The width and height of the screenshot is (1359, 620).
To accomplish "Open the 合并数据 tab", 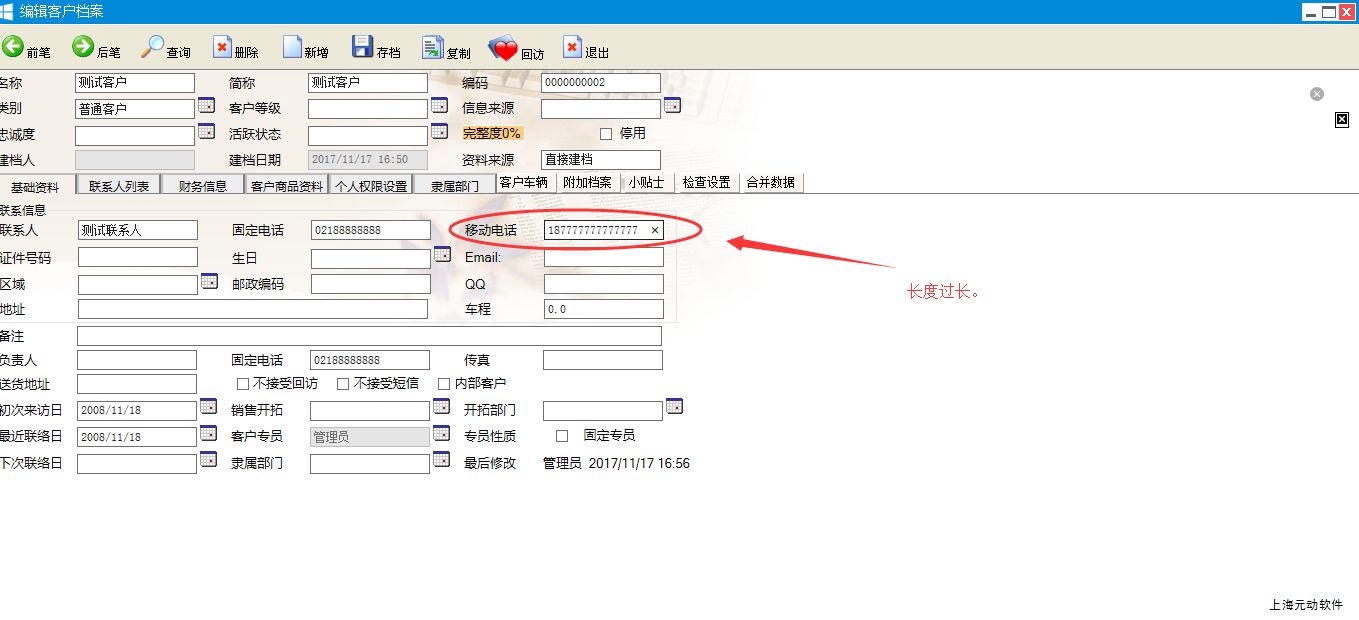I will click(770, 183).
